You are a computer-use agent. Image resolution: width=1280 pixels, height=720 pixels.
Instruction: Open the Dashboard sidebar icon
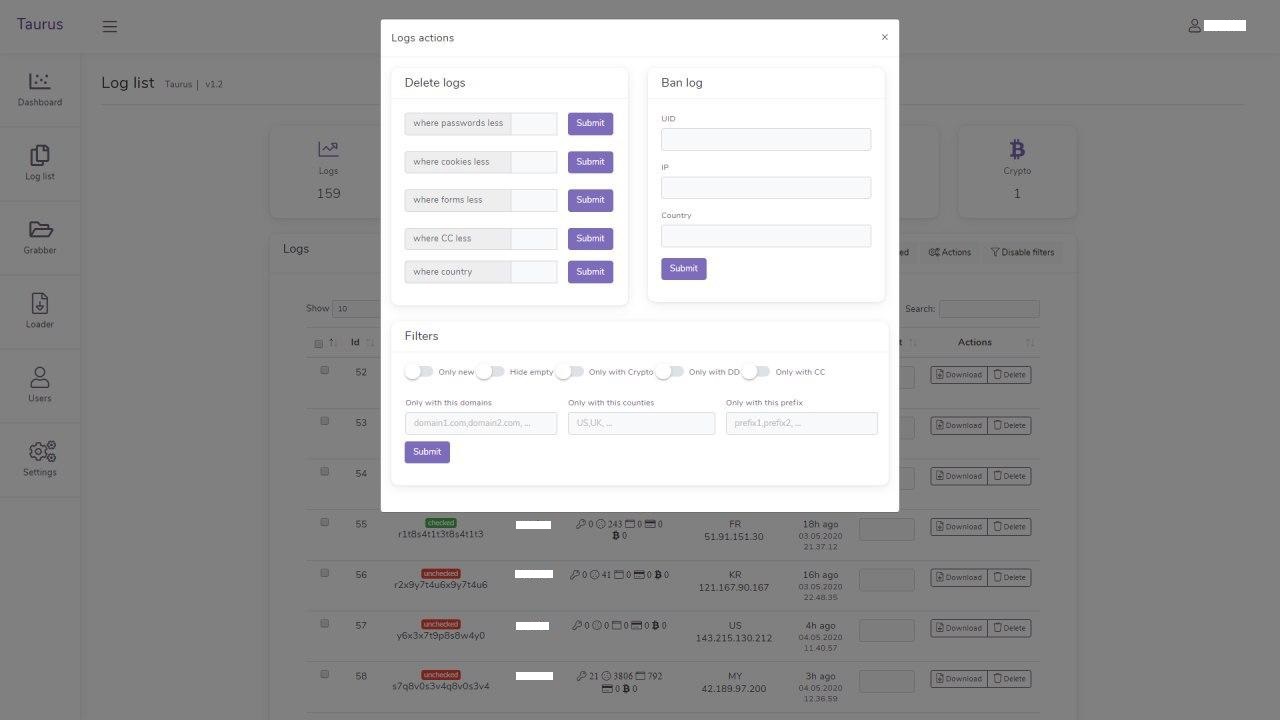(x=40, y=81)
